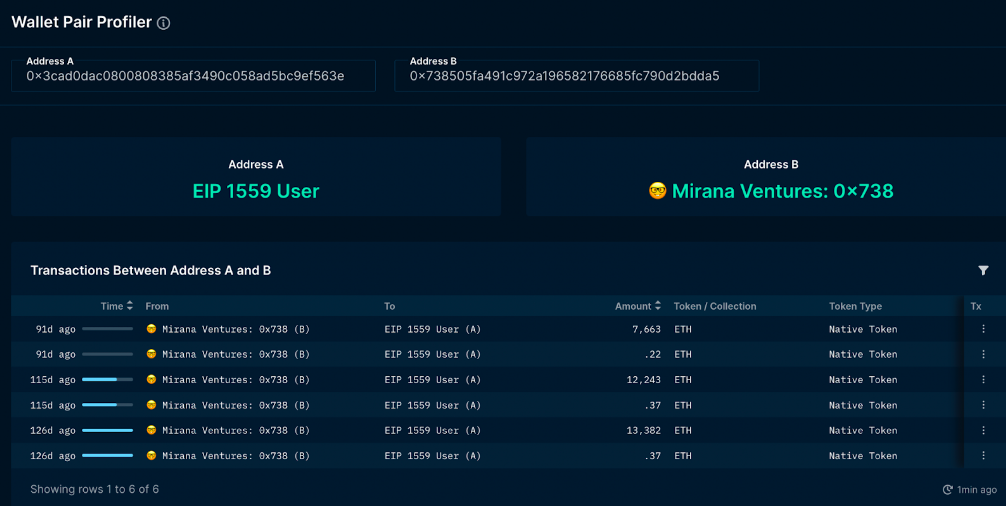
Task: Open the three-dot menu for the 126d ago .37 ETH row
Action: click(x=983, y=456)
